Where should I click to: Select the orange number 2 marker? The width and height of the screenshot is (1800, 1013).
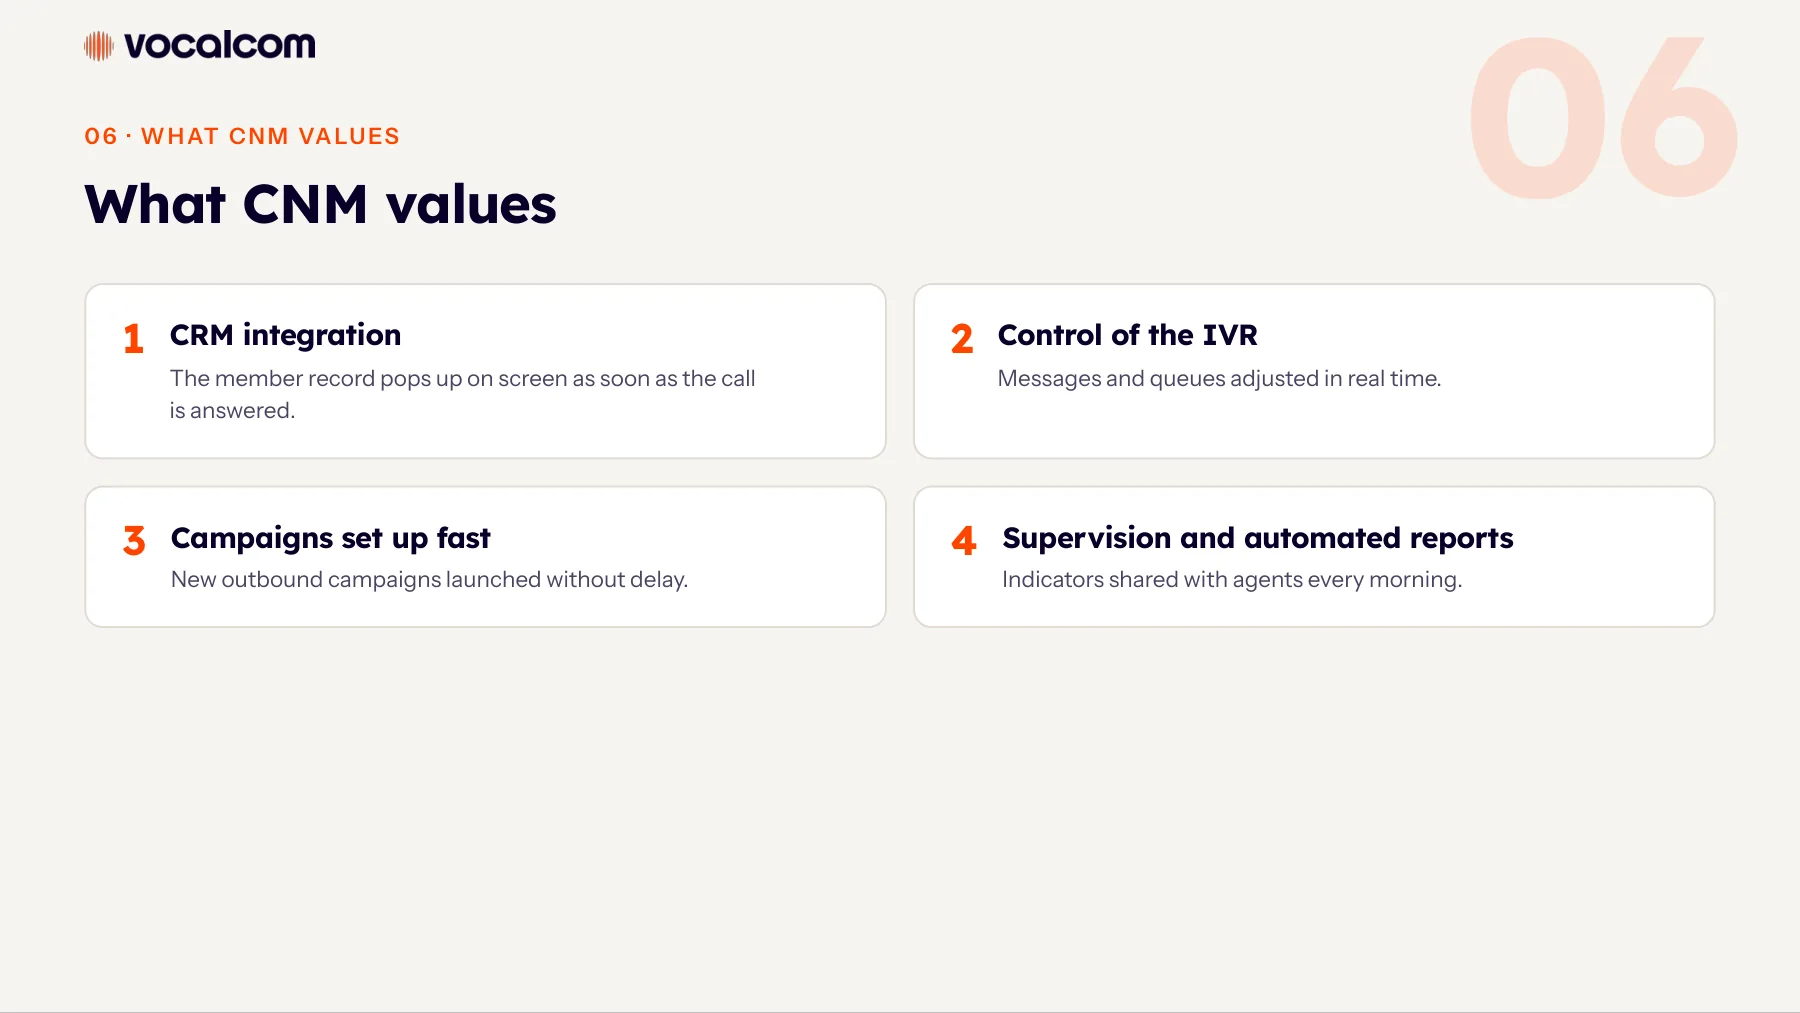pyautogui.click(x=962, y=339)
